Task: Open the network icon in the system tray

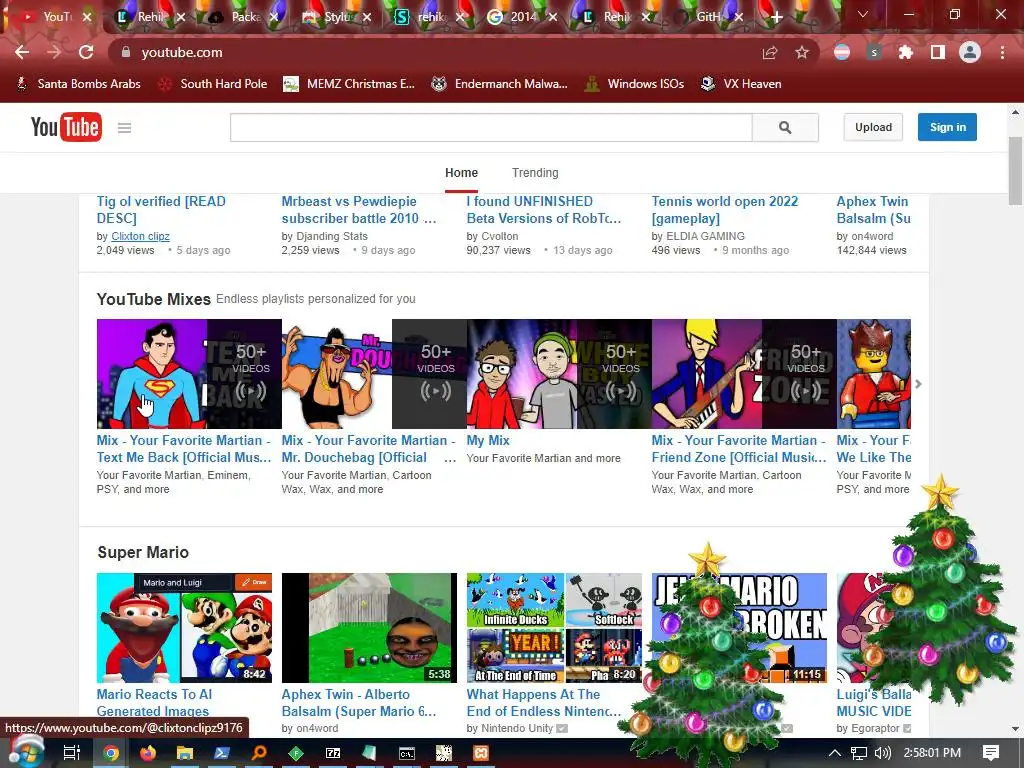Action: click(859, 753)
